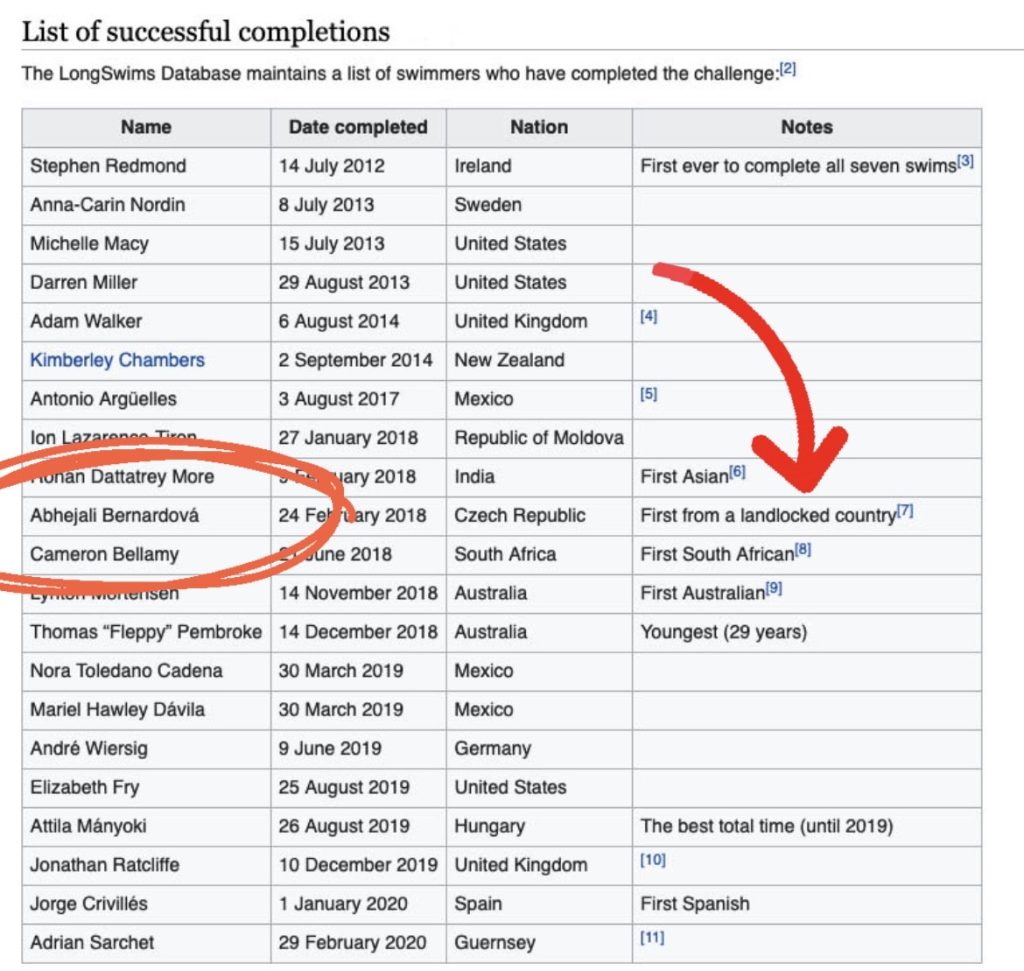
Task: Click the Date completed column header
Action: click(358, 127)
